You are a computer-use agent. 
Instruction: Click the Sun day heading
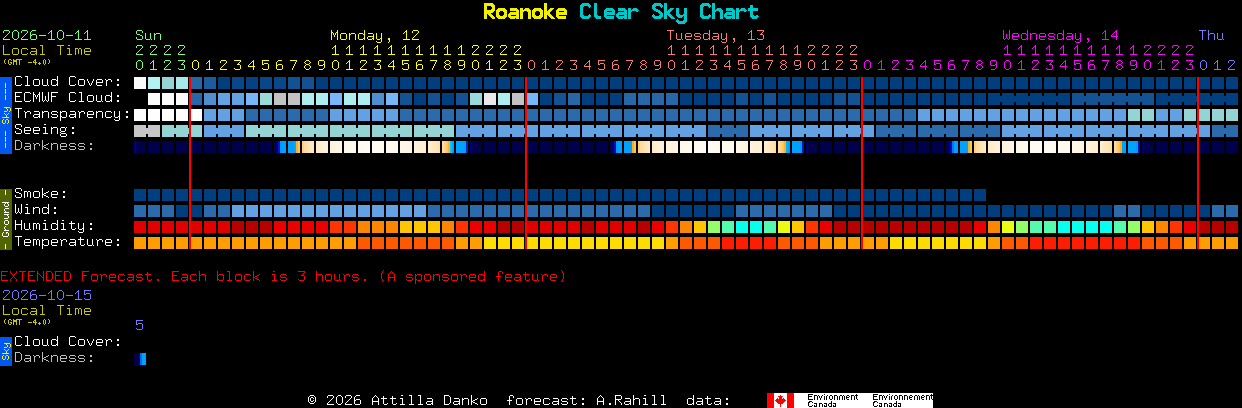pos(148,35)
